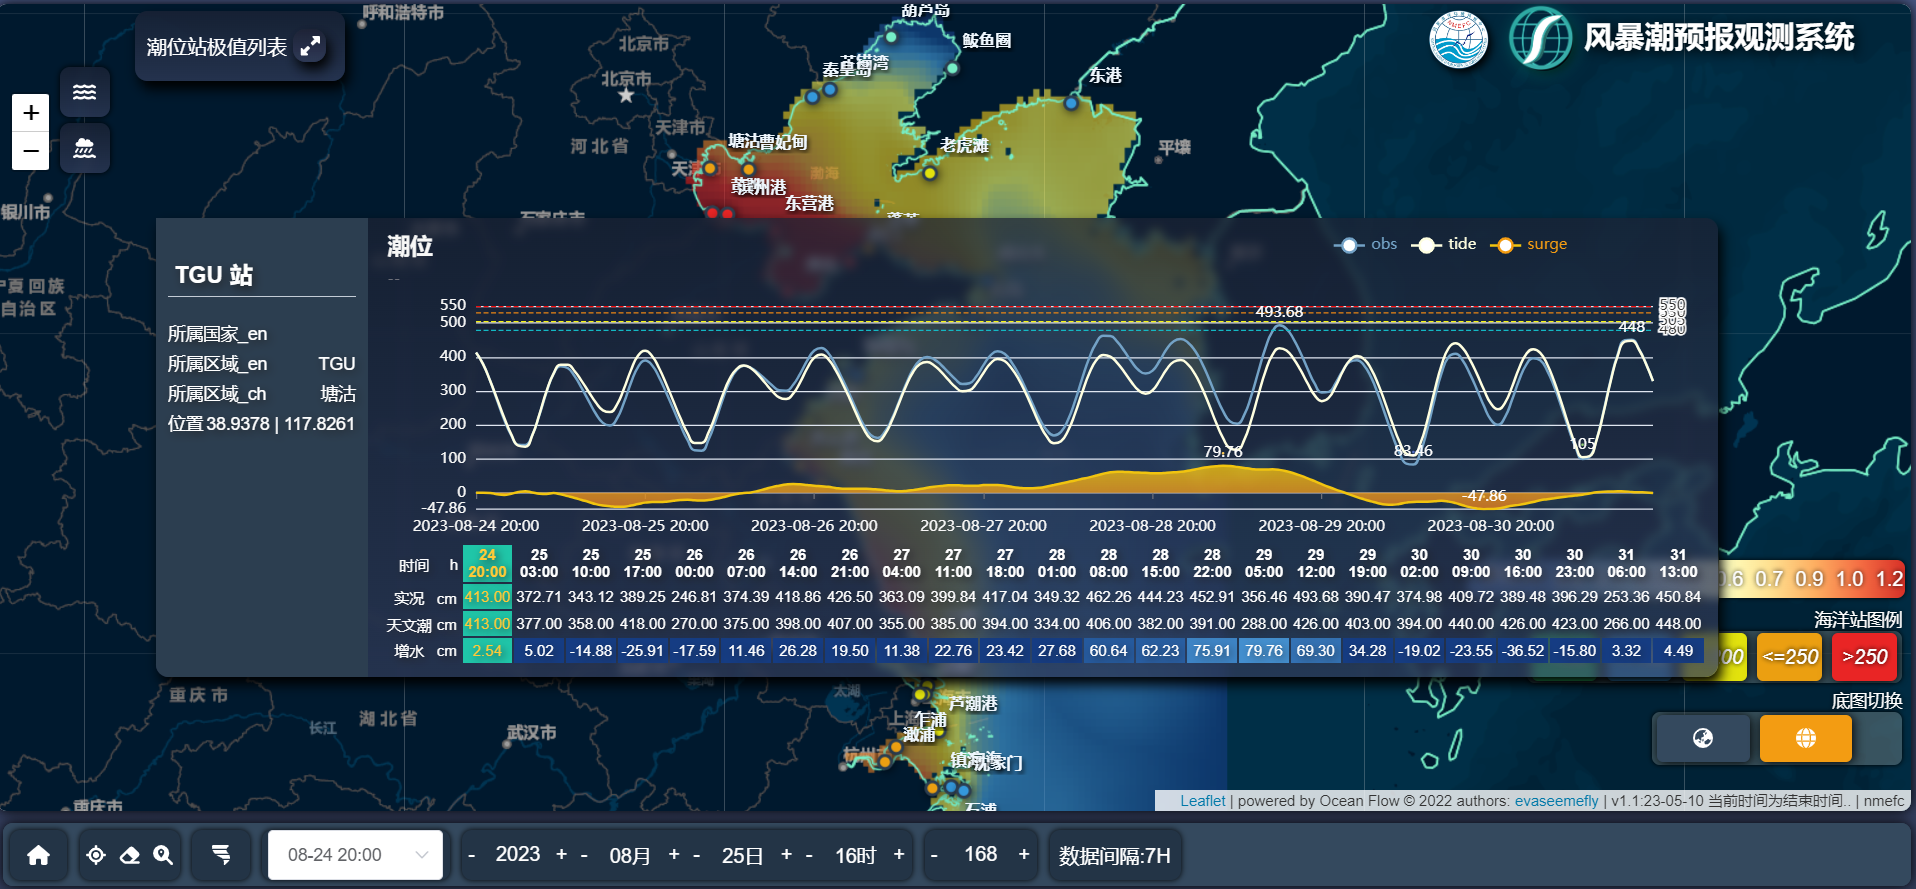Open the Leaflet attribution link
Screen dimensions: 1916x889
click(1202, 801)
